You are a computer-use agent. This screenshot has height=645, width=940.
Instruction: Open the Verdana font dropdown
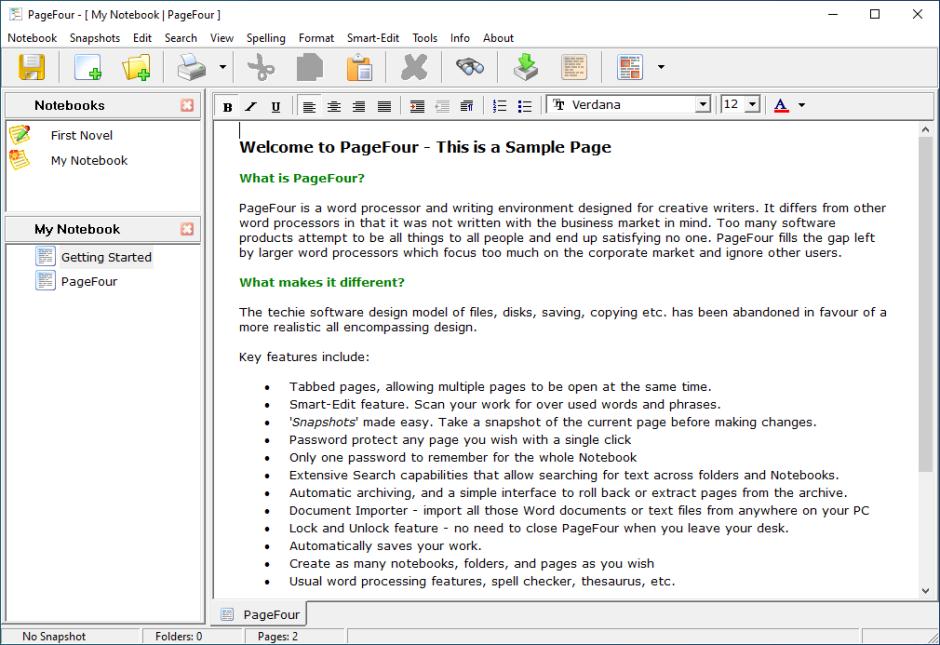click(703, 105)
